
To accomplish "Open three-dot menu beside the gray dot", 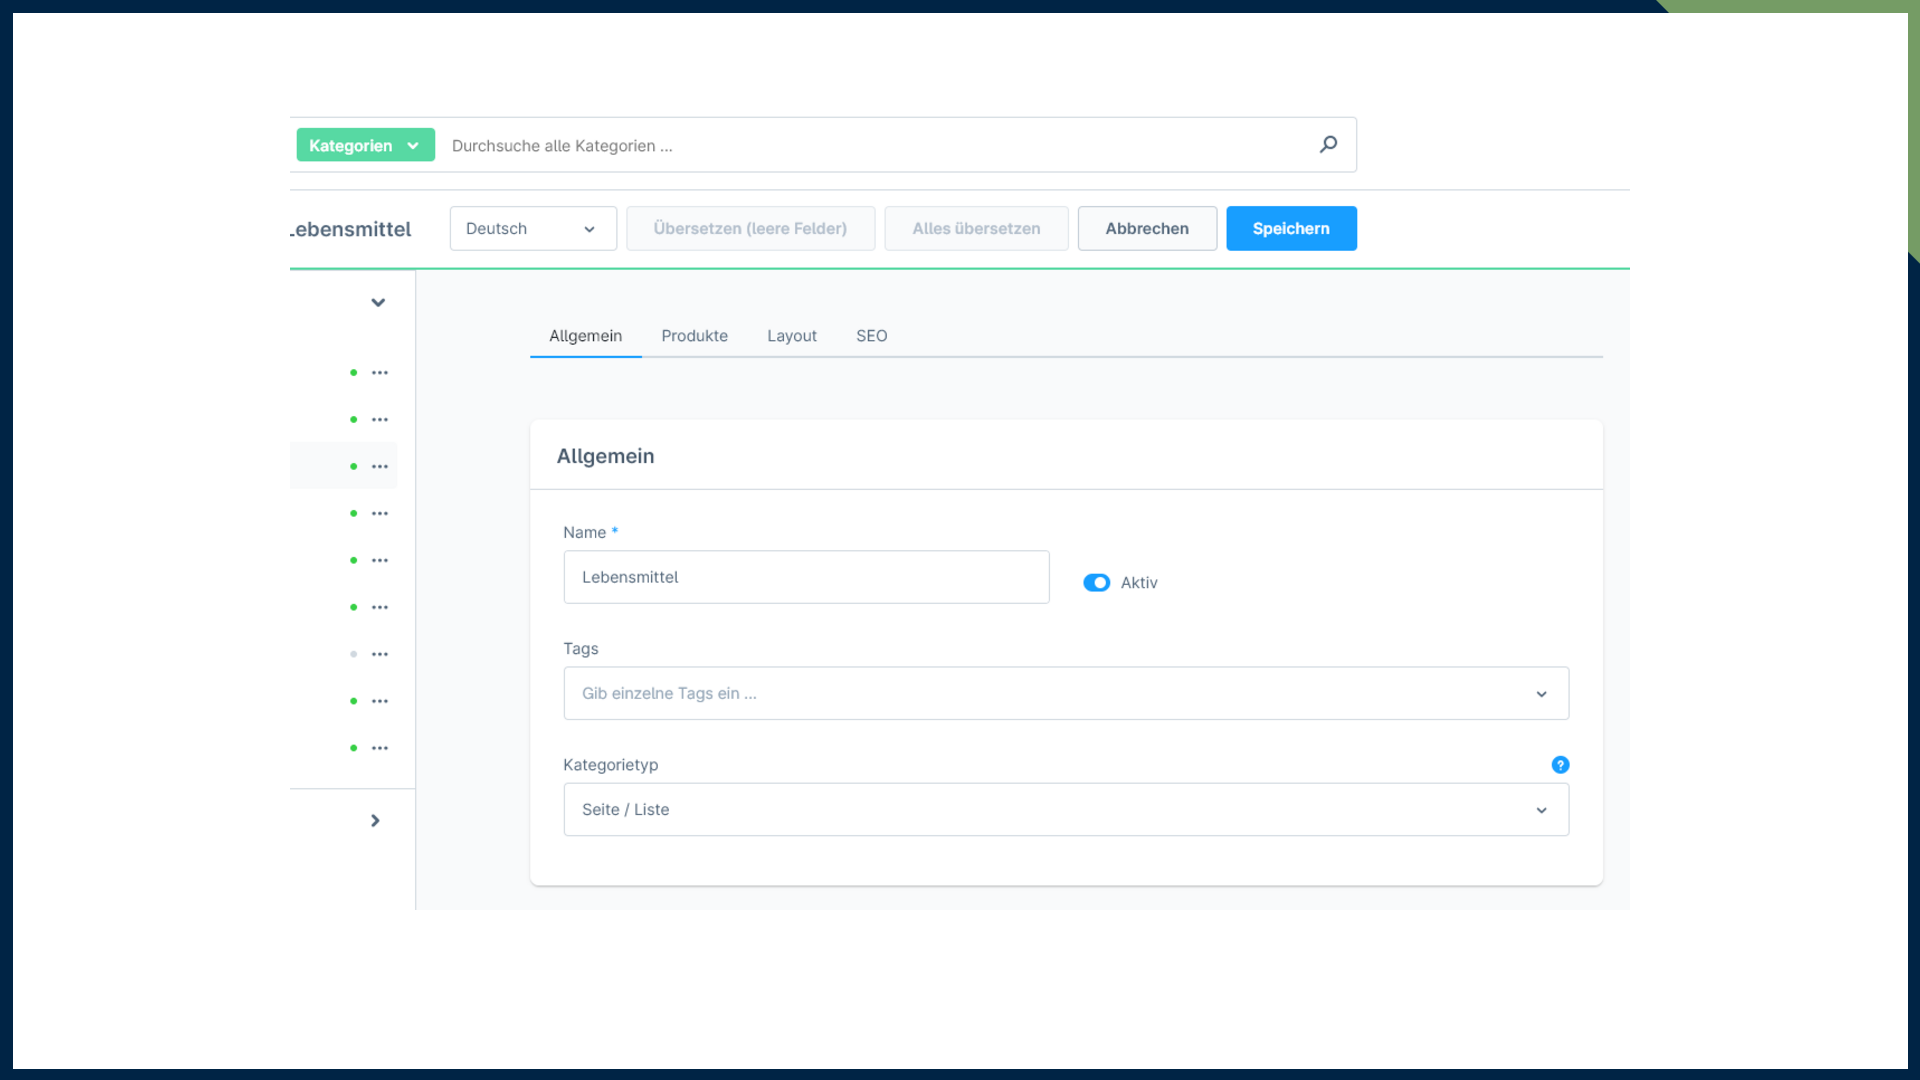I will point(380,655).
